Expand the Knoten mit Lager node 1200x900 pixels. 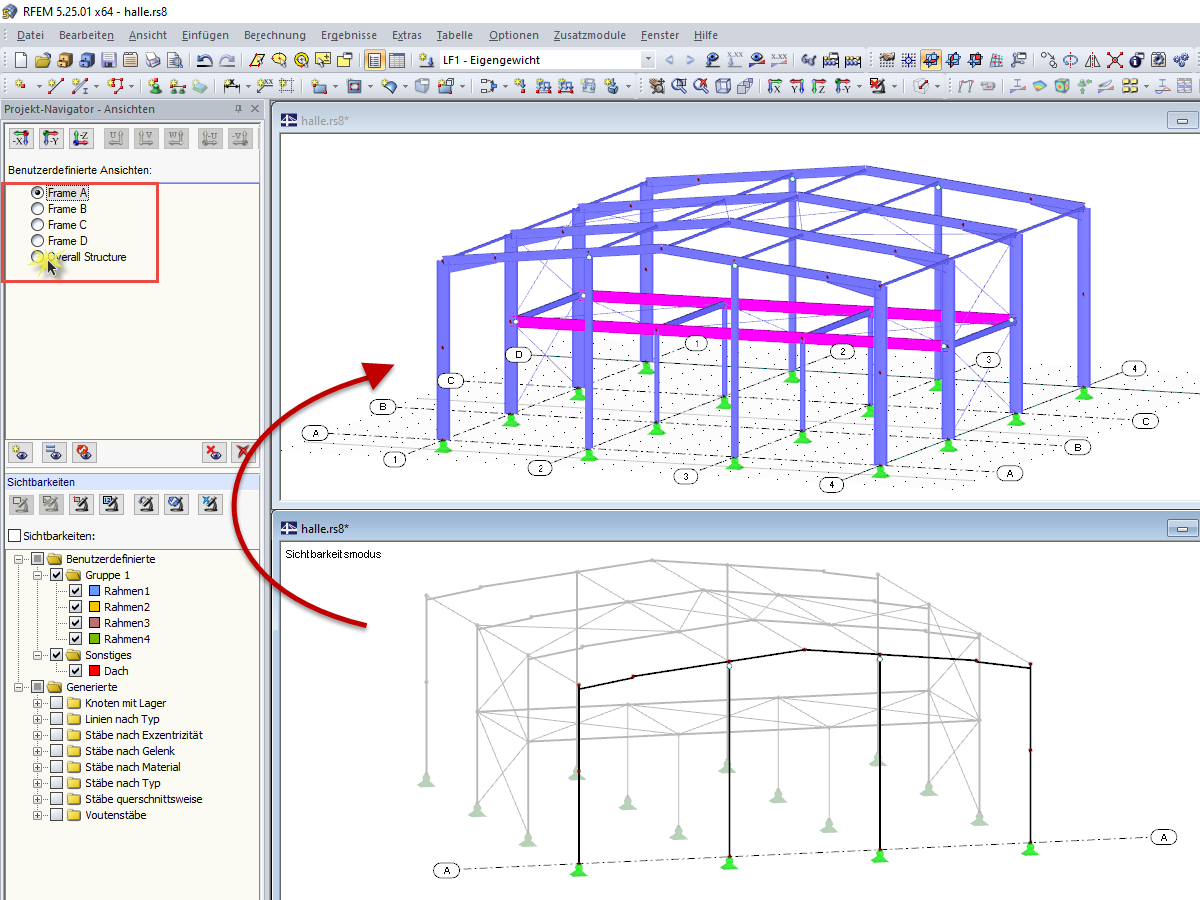(x=38, y=703)
